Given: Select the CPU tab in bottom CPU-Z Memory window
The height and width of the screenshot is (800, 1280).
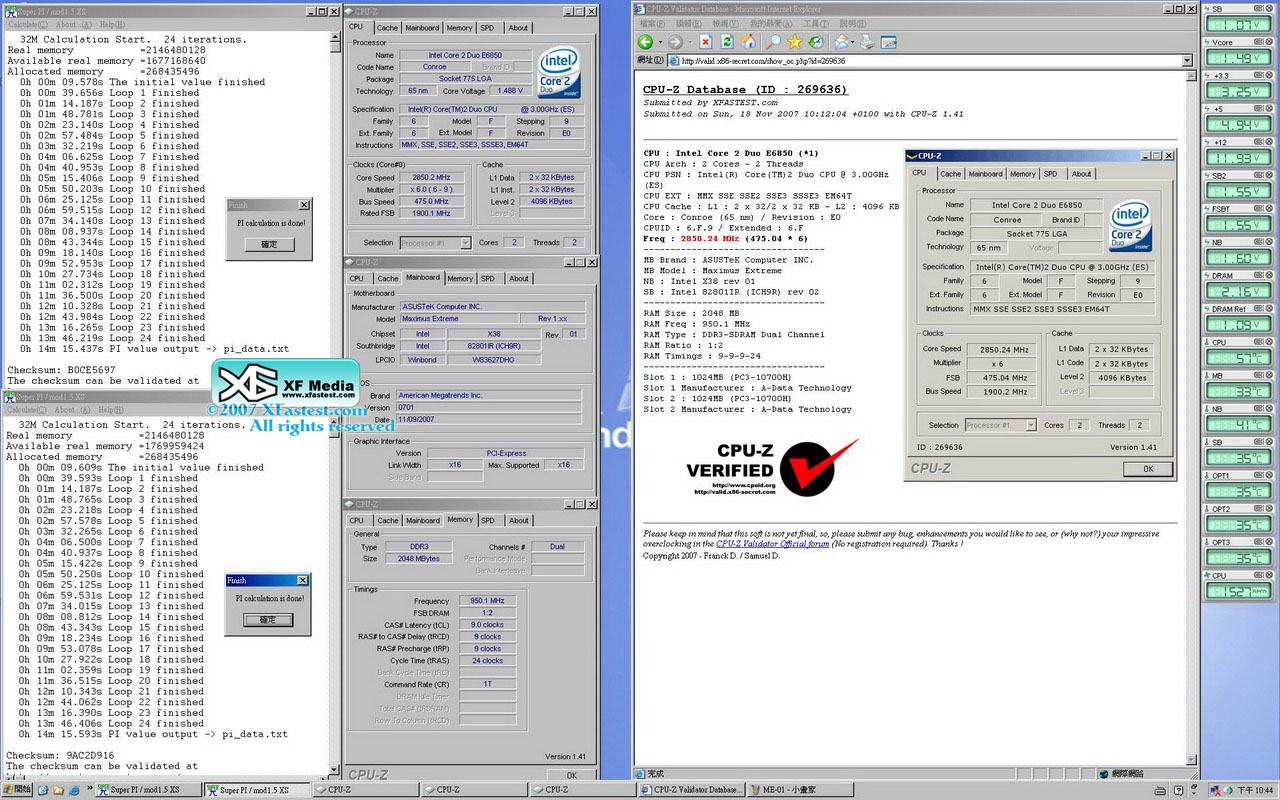Looking at the screenshot, I should pyautogui.click(x=356, y=520).
